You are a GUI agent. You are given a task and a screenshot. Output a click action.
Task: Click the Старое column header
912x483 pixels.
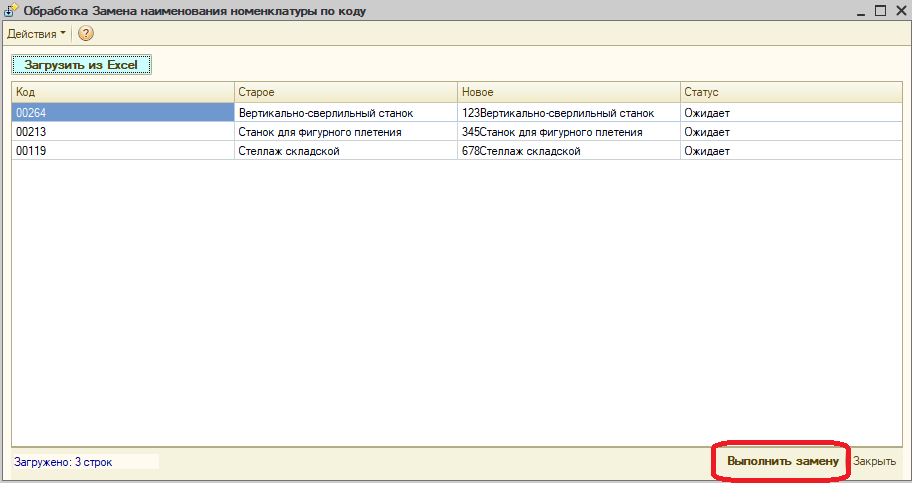pyautogui.click(x=345, y=92)
